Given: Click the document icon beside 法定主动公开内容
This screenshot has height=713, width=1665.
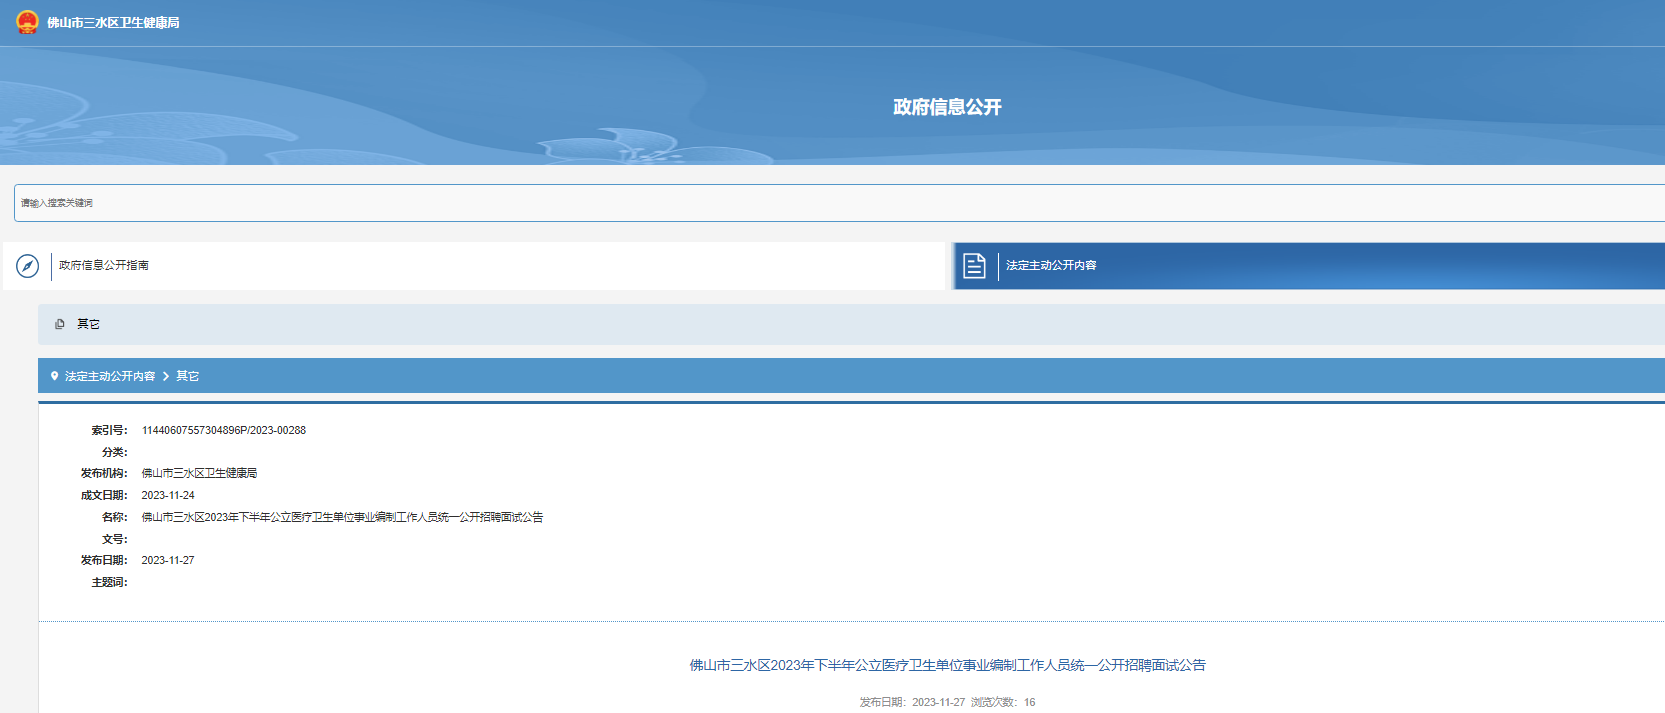Looking at the screenshot, I should point(974,266).
